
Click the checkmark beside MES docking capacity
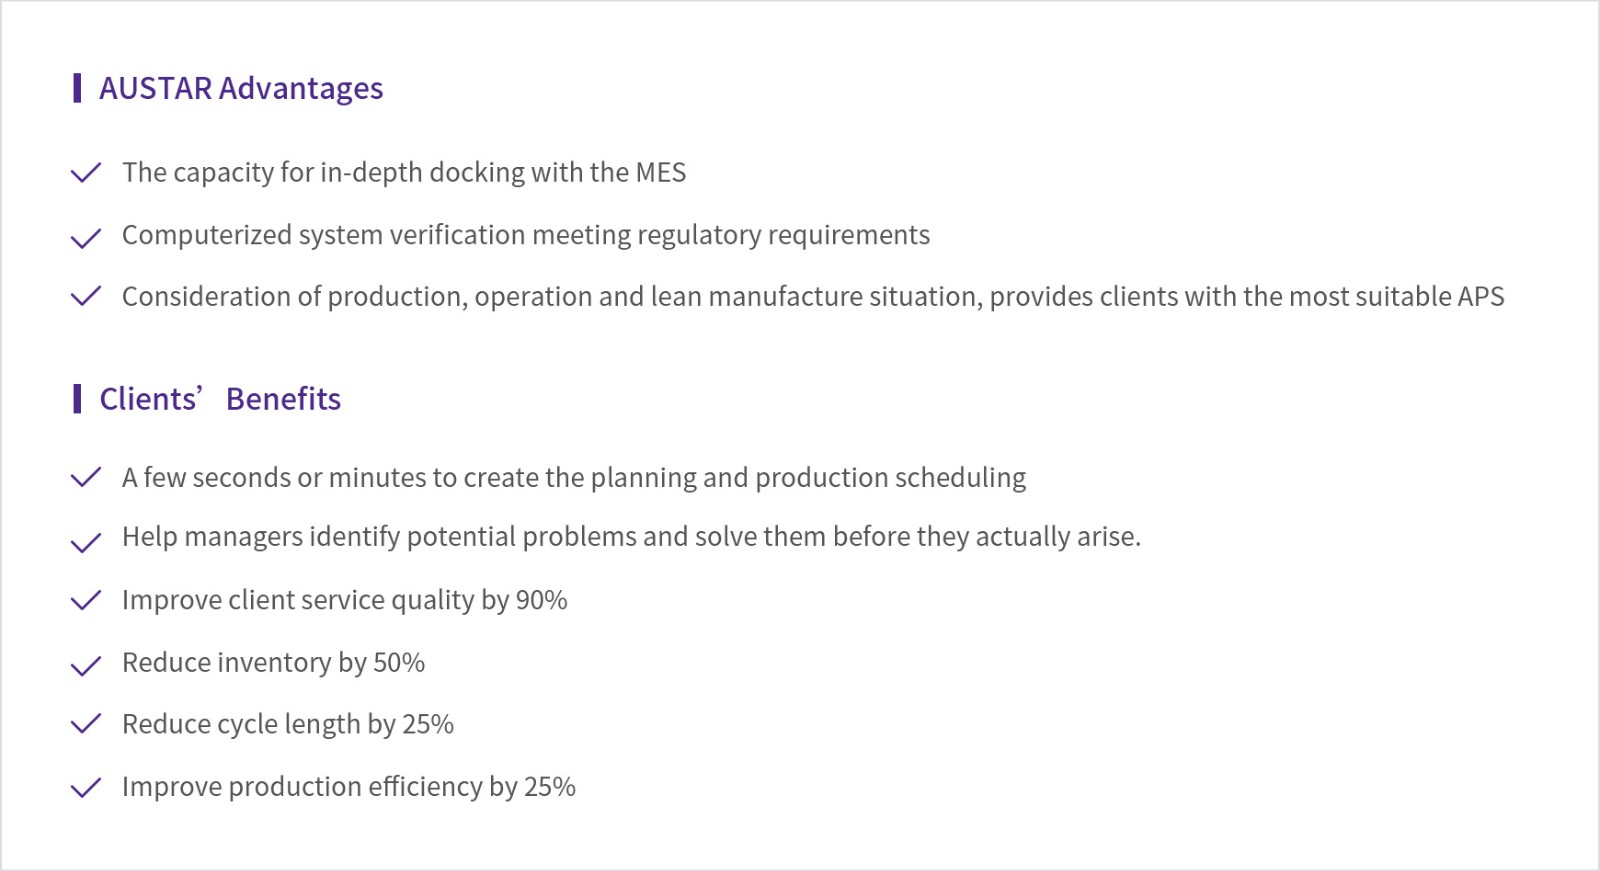pos(86,173)
